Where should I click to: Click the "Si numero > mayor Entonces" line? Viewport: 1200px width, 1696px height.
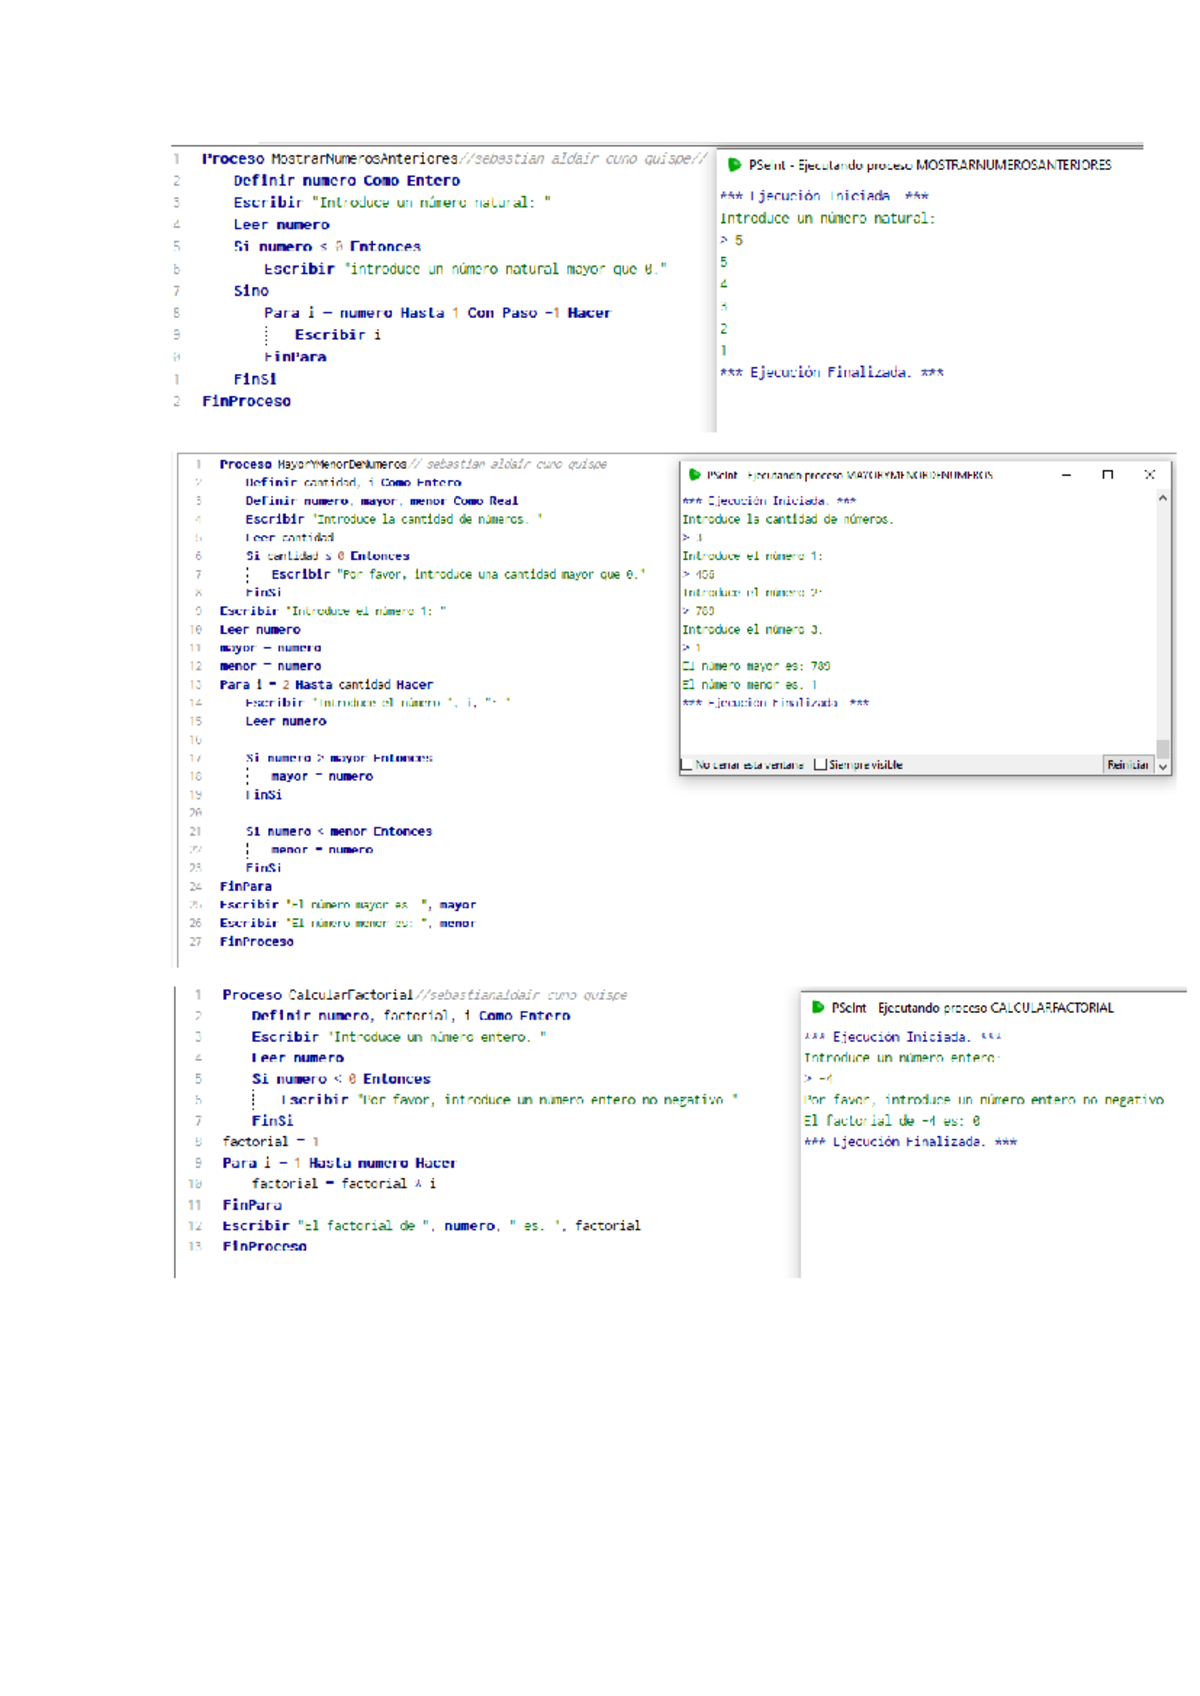click(x=339, y=758)
